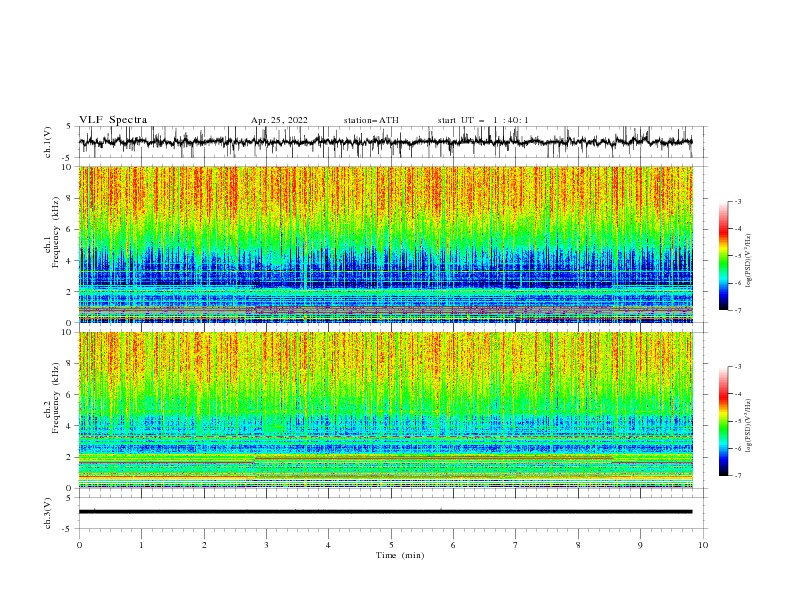Click time axis tick label '0'
This screenshot has width=792, height=612.
[x=79, y=545]
